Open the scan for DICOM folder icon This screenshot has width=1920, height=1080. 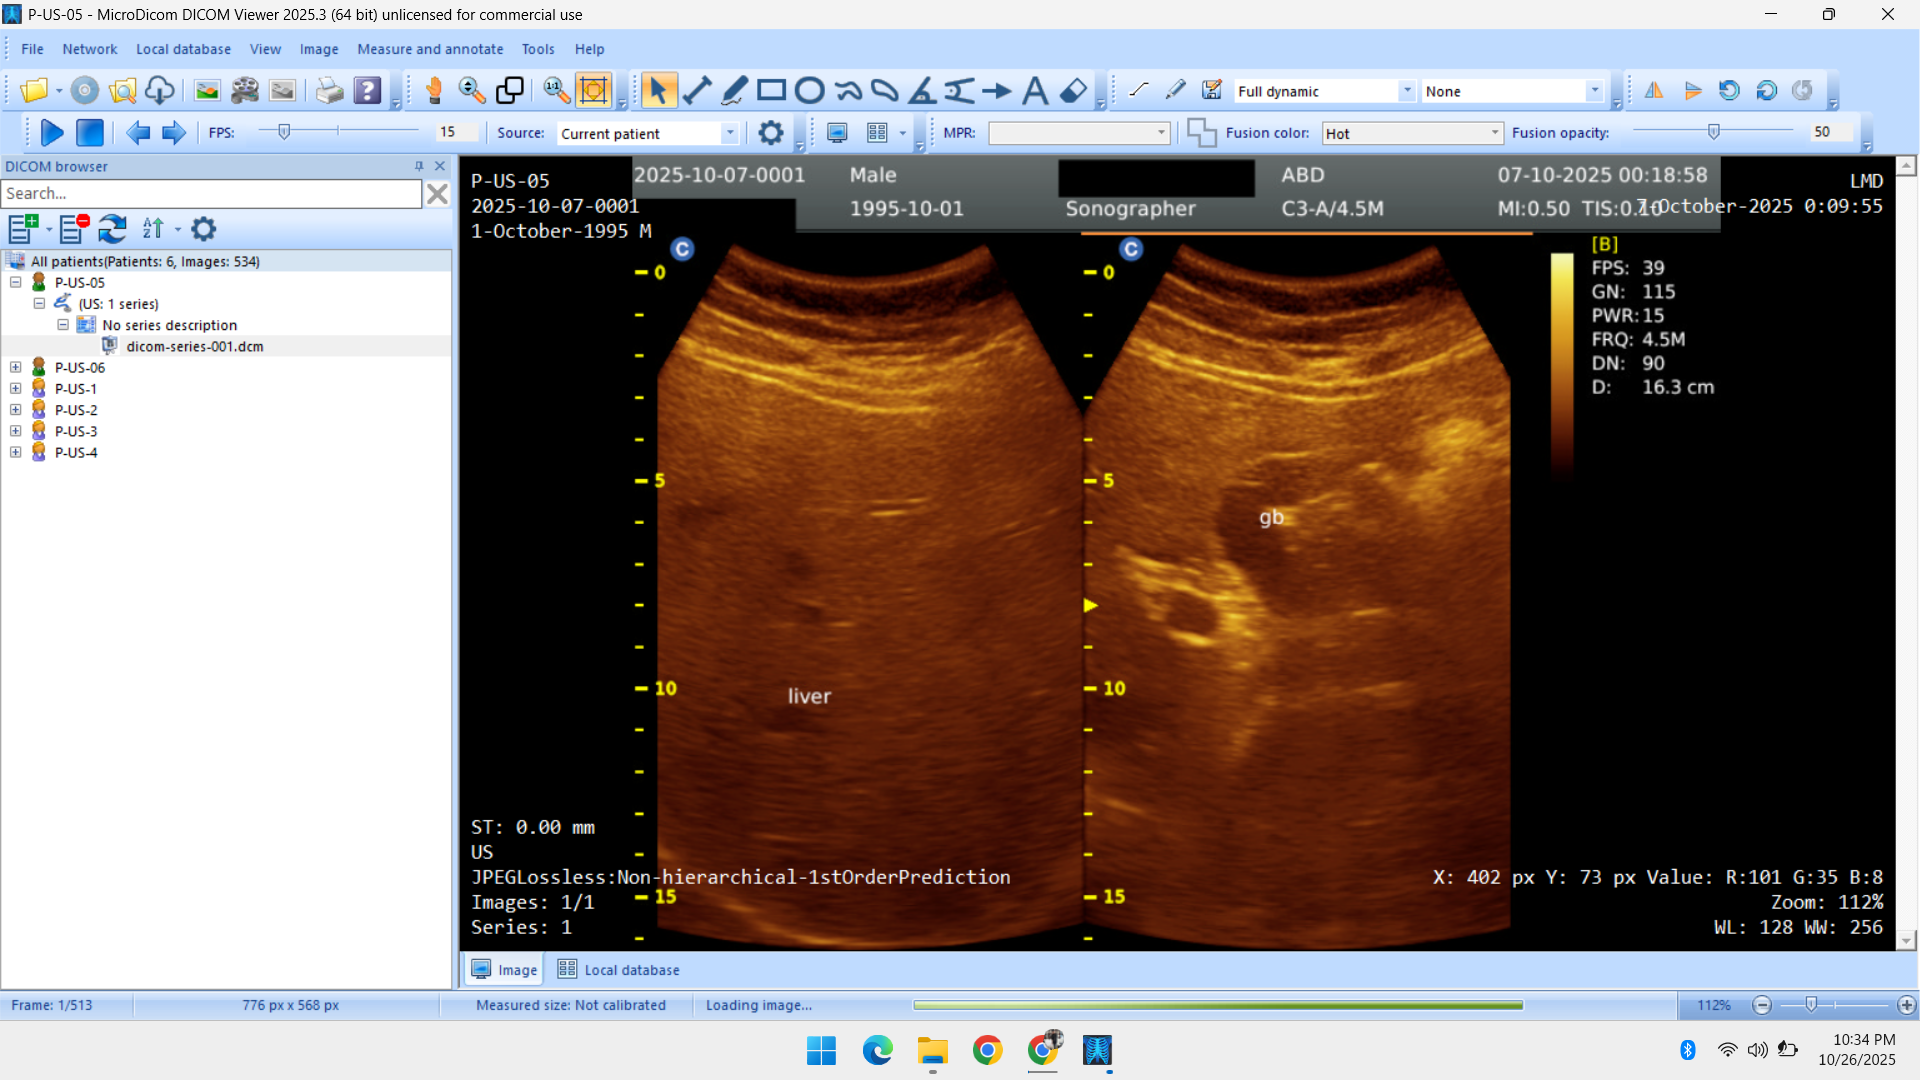coord(122,91)
